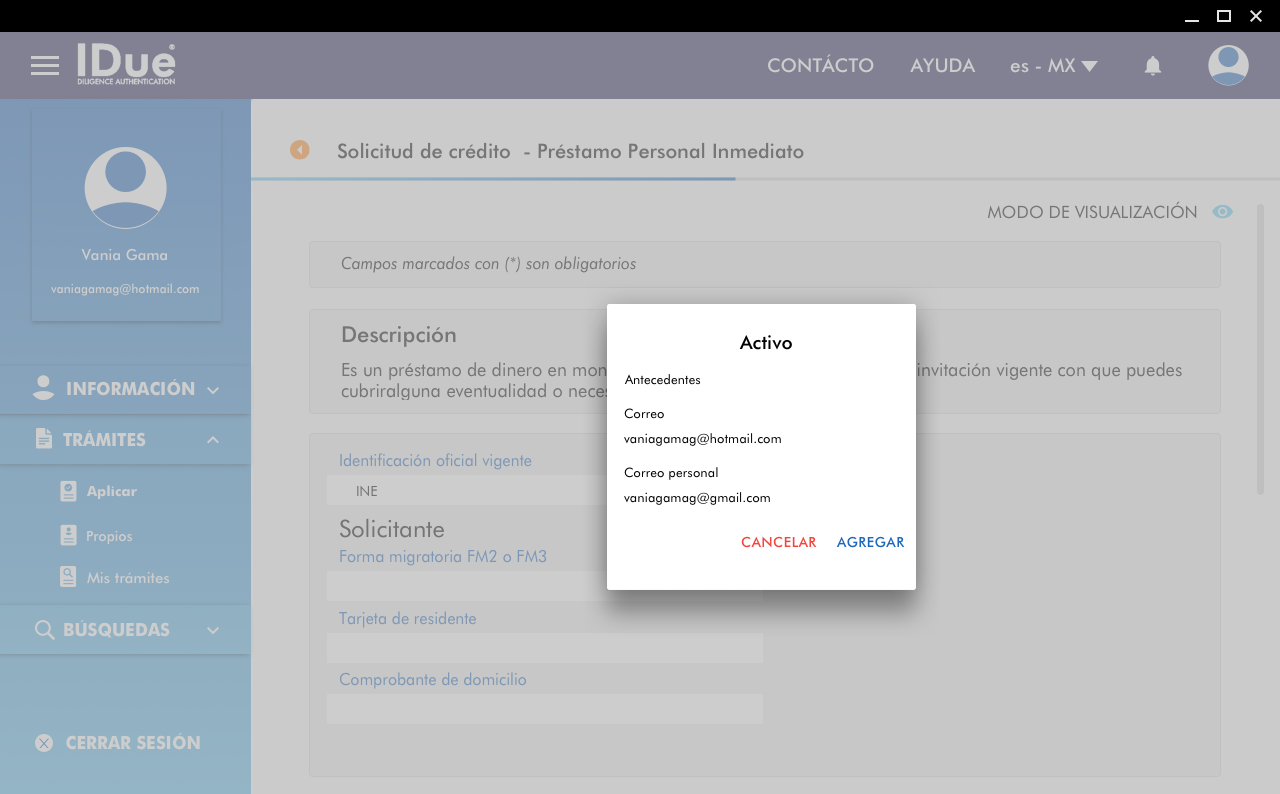Click the Mis trámites sidebar icon
Viewport: 1280px width, 794px height.
(68, 578)
